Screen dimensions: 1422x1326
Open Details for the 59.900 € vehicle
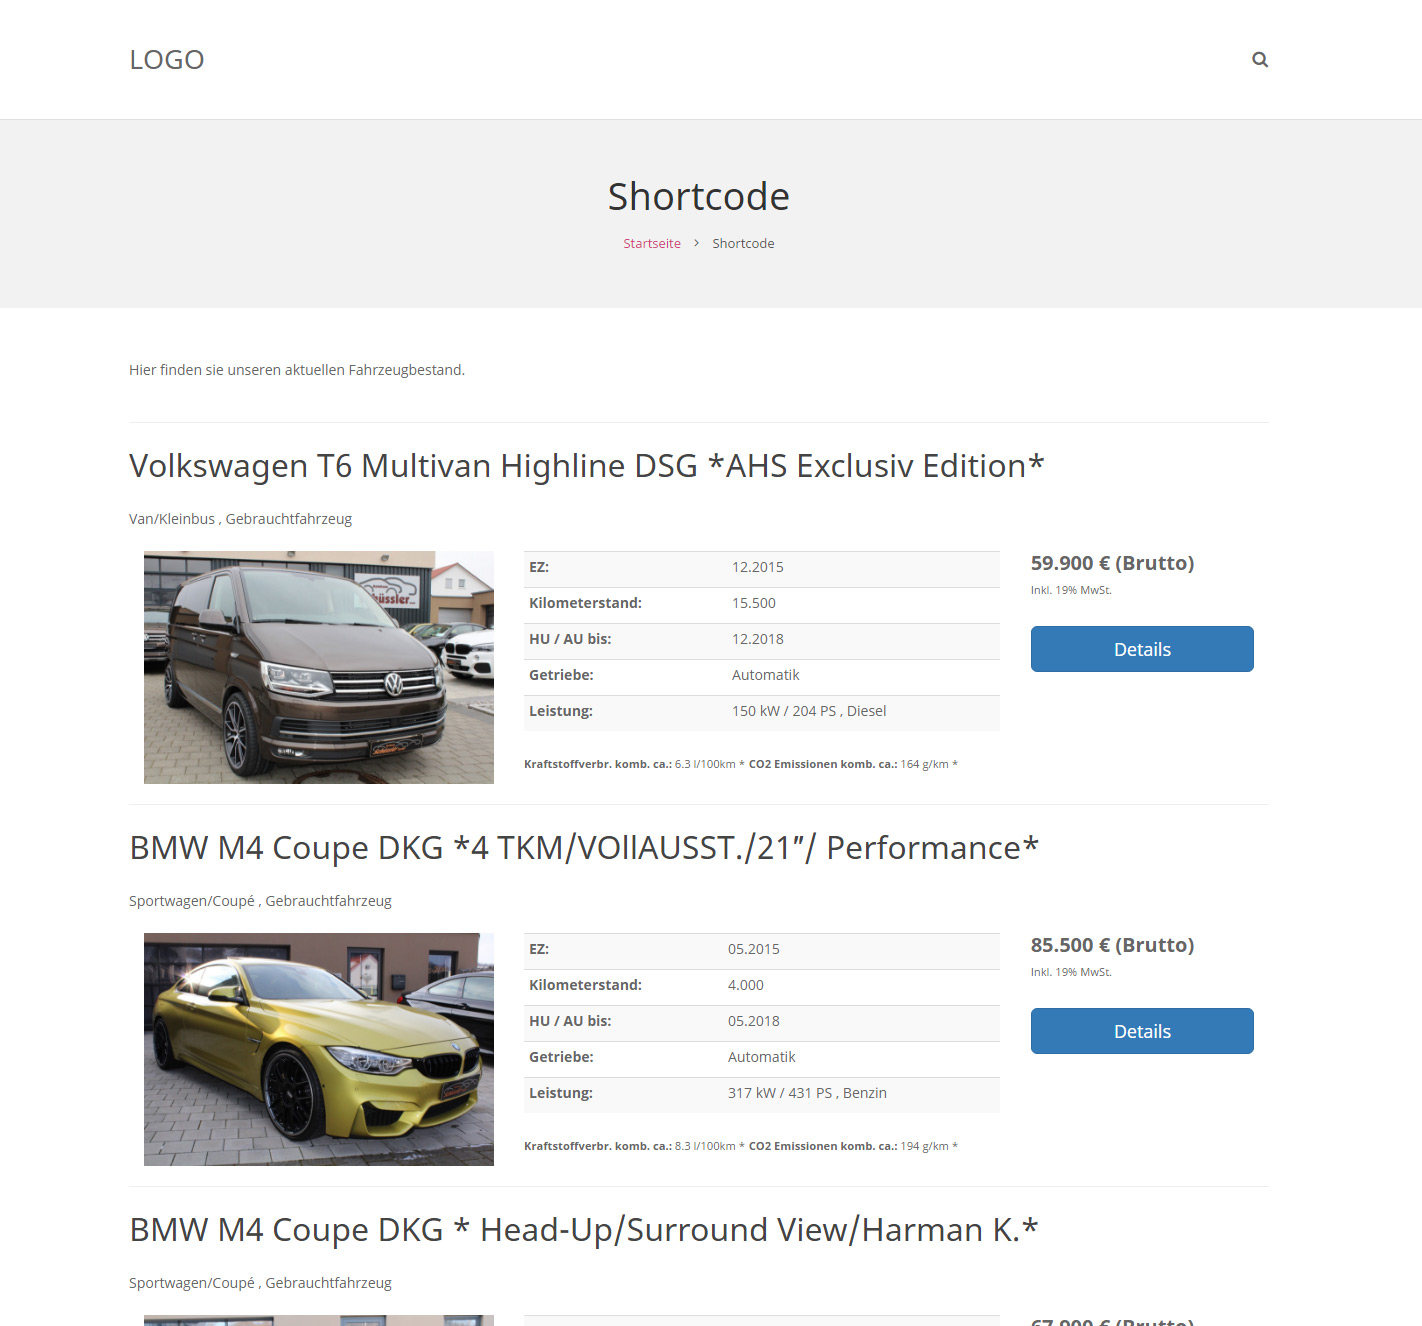[1142, 649]
